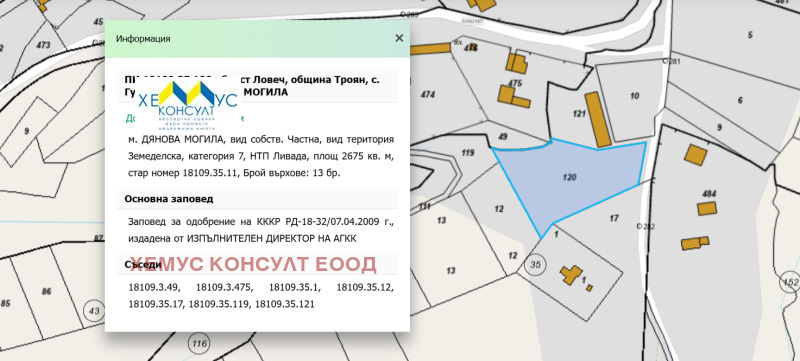Click neighbor identifier 18109.3.49

(154, 288)
